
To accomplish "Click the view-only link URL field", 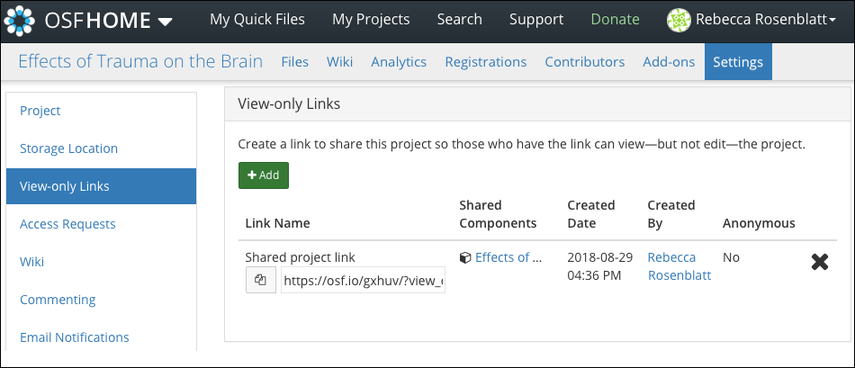I will [x=363, y=280].
